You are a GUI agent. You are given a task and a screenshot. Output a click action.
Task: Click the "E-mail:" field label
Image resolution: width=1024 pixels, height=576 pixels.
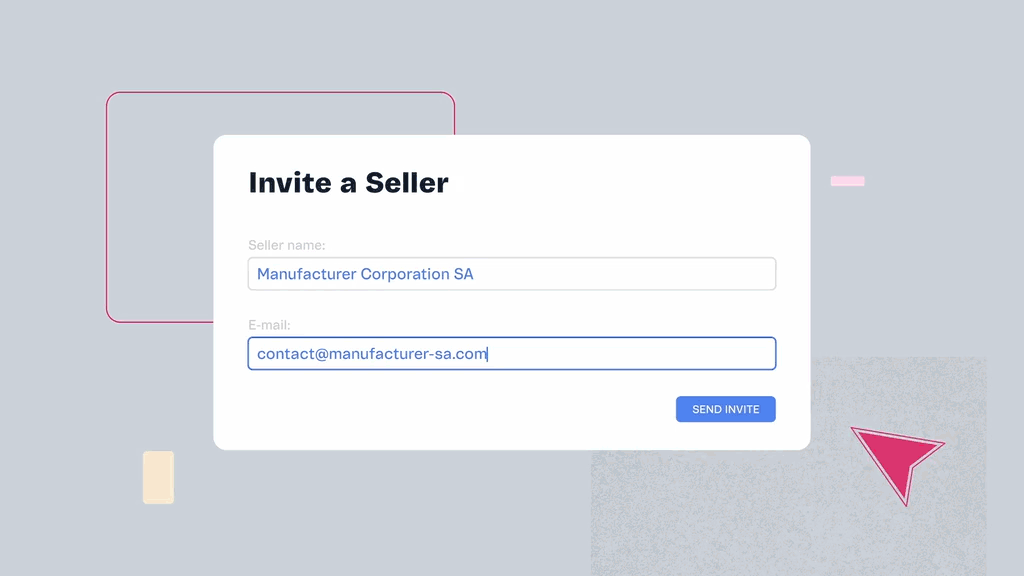(269, 325)
